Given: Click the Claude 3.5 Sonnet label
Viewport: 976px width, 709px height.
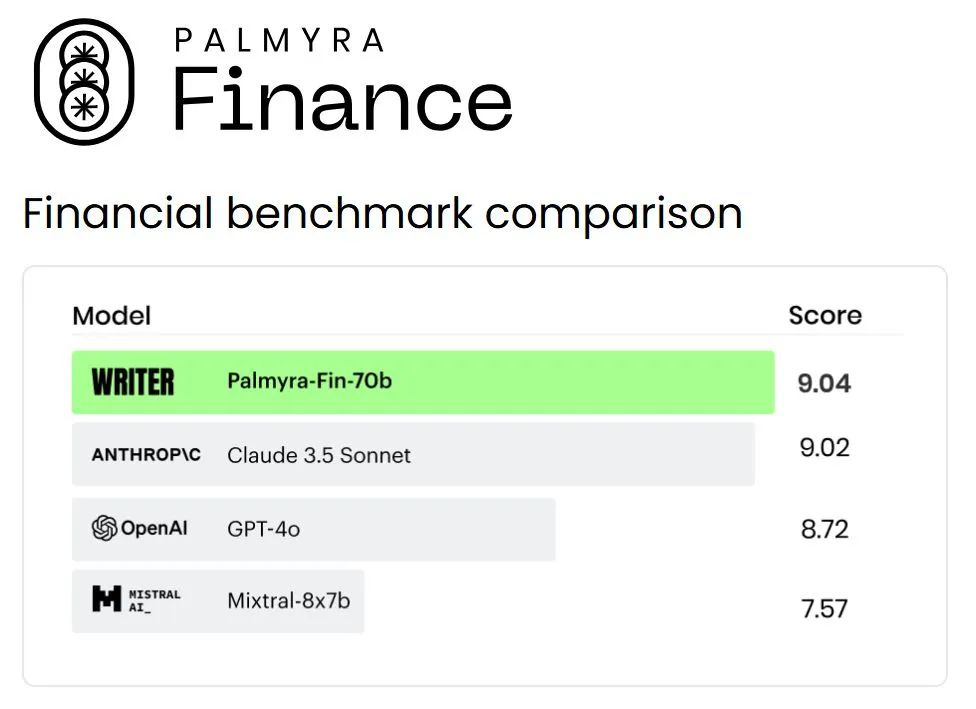Looking at the screenshot, I should 319,455.
